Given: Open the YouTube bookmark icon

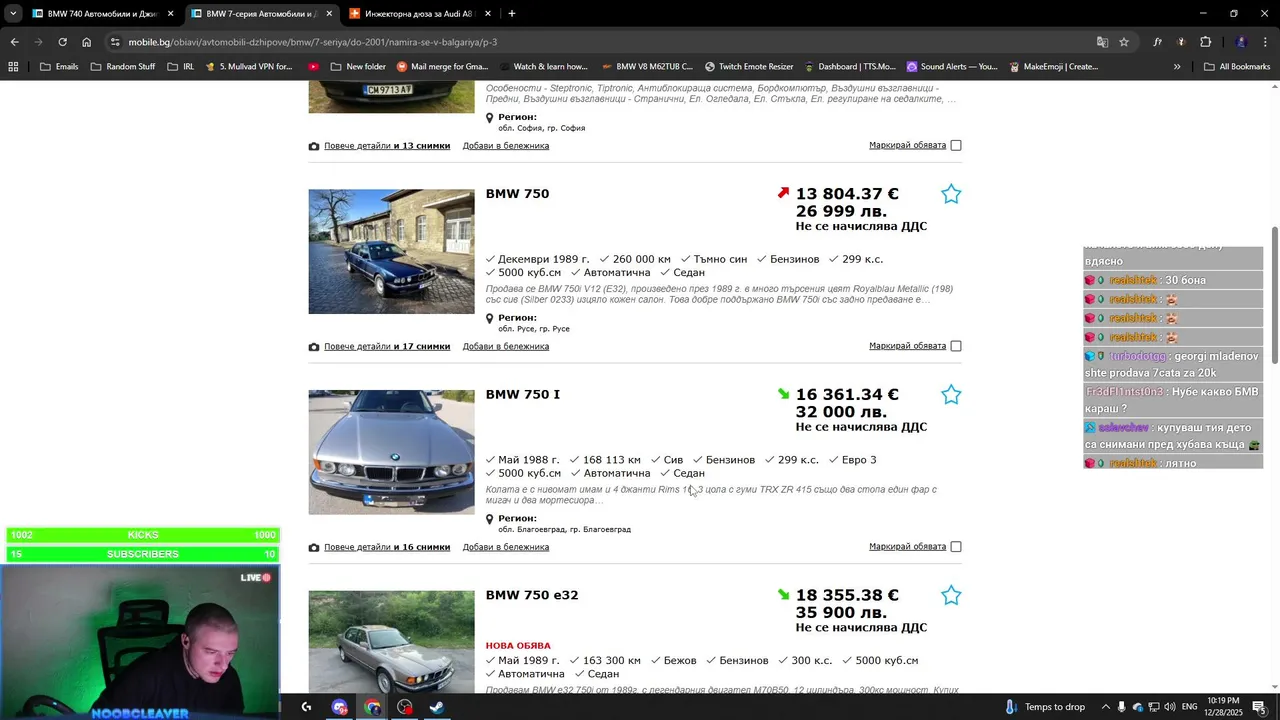Looking at the screenshot, I should tap(314, 67).
